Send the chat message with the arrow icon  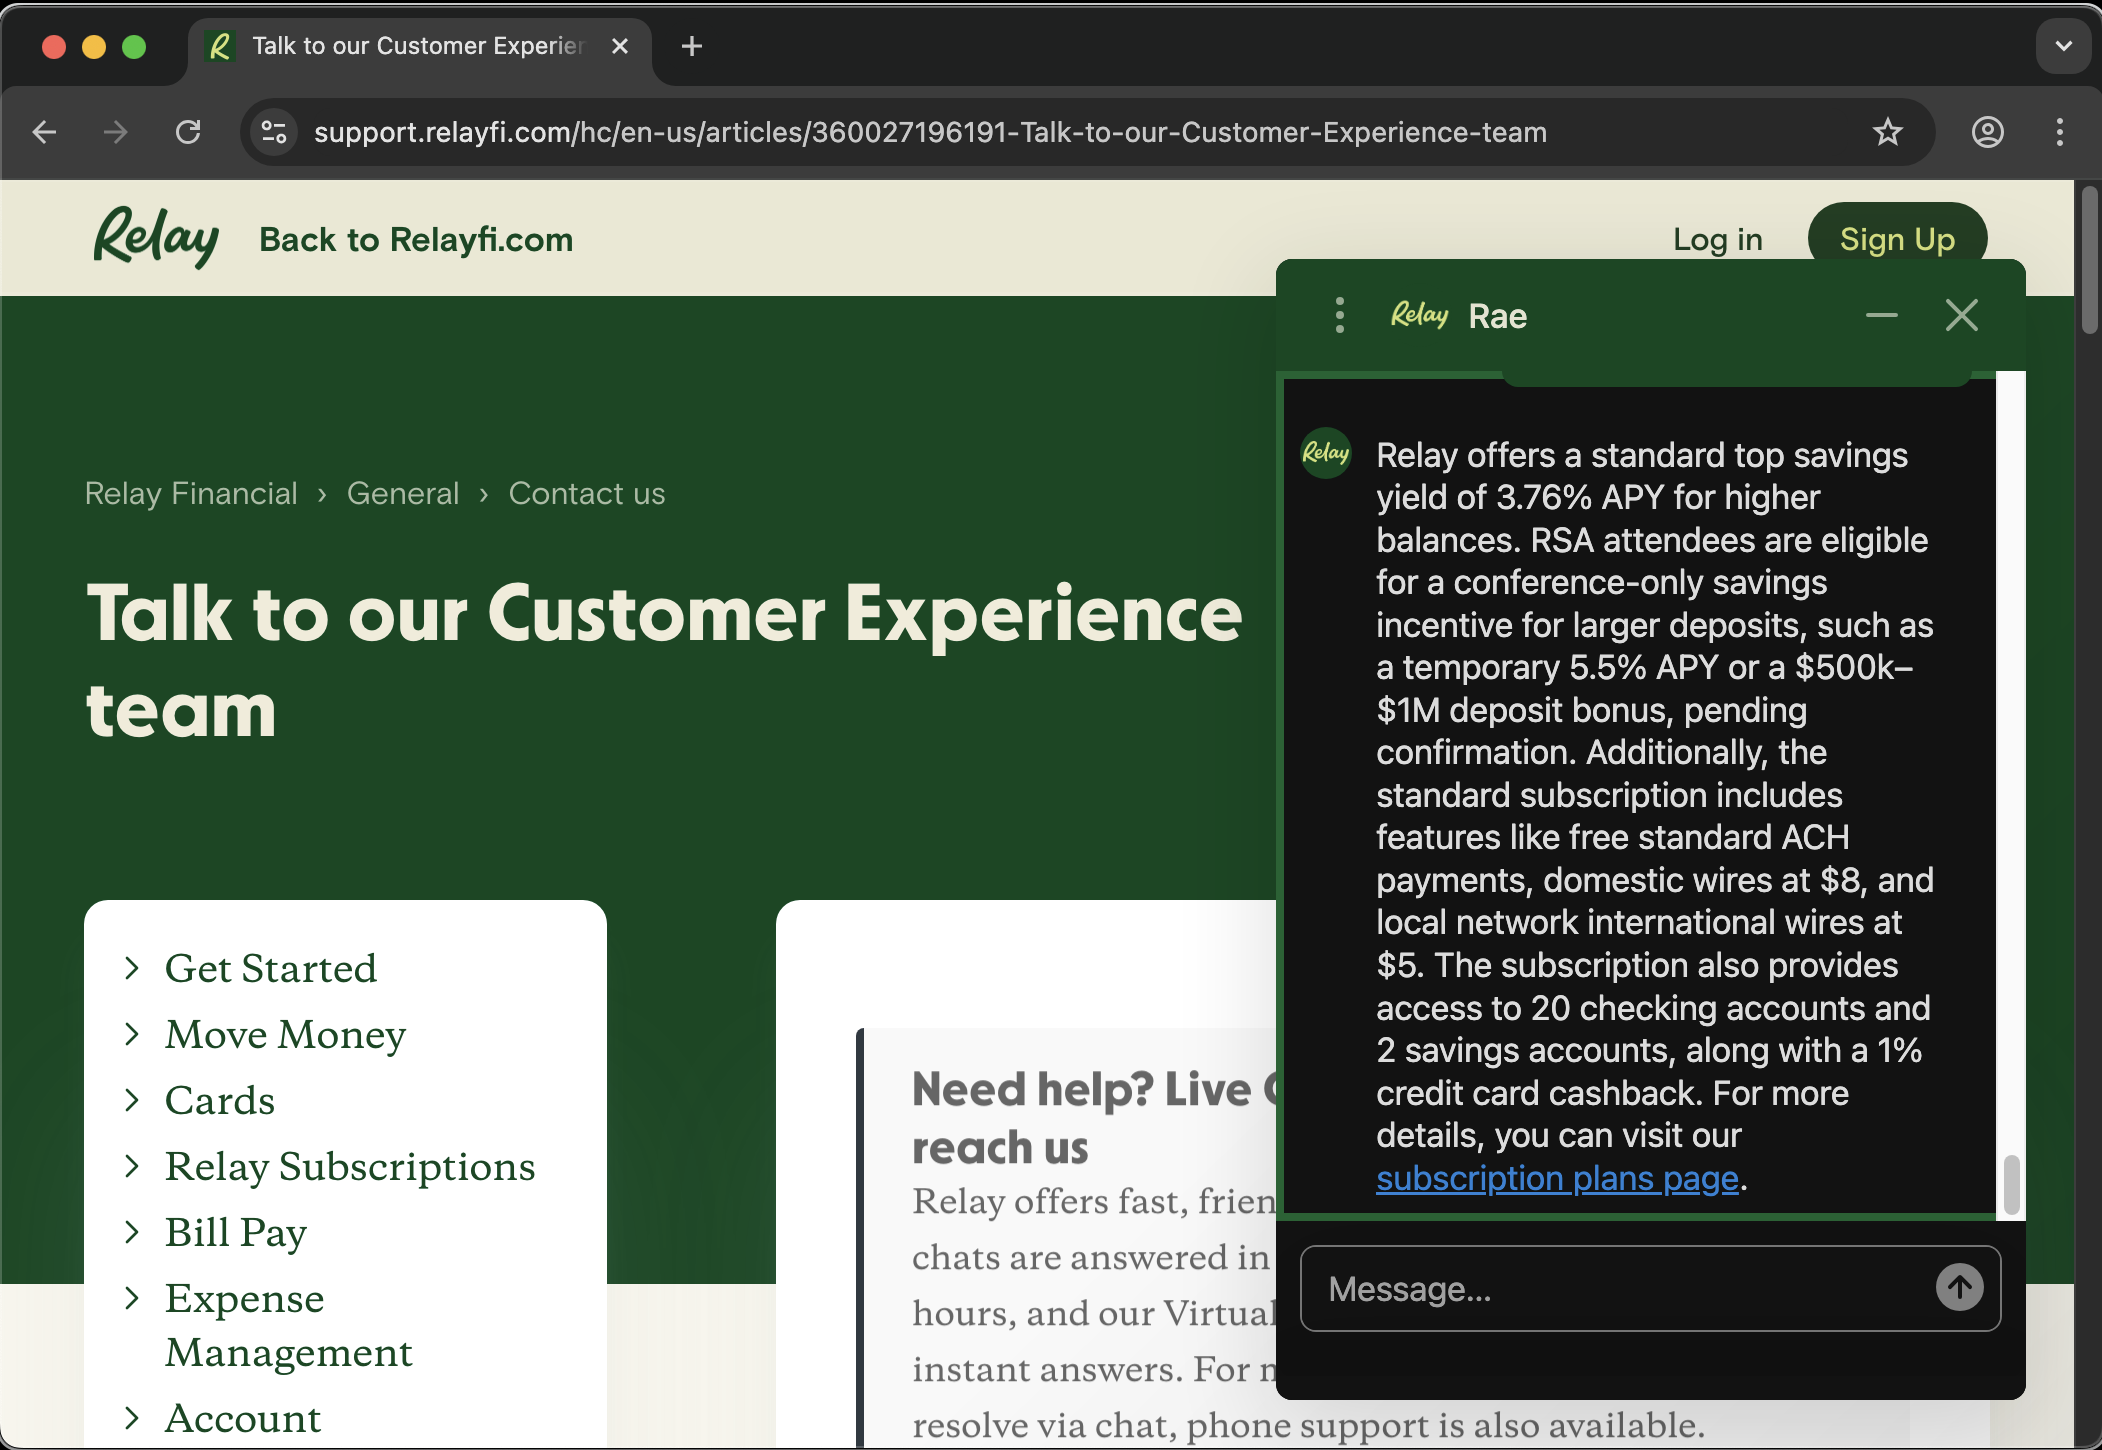pos(1958,1288)
